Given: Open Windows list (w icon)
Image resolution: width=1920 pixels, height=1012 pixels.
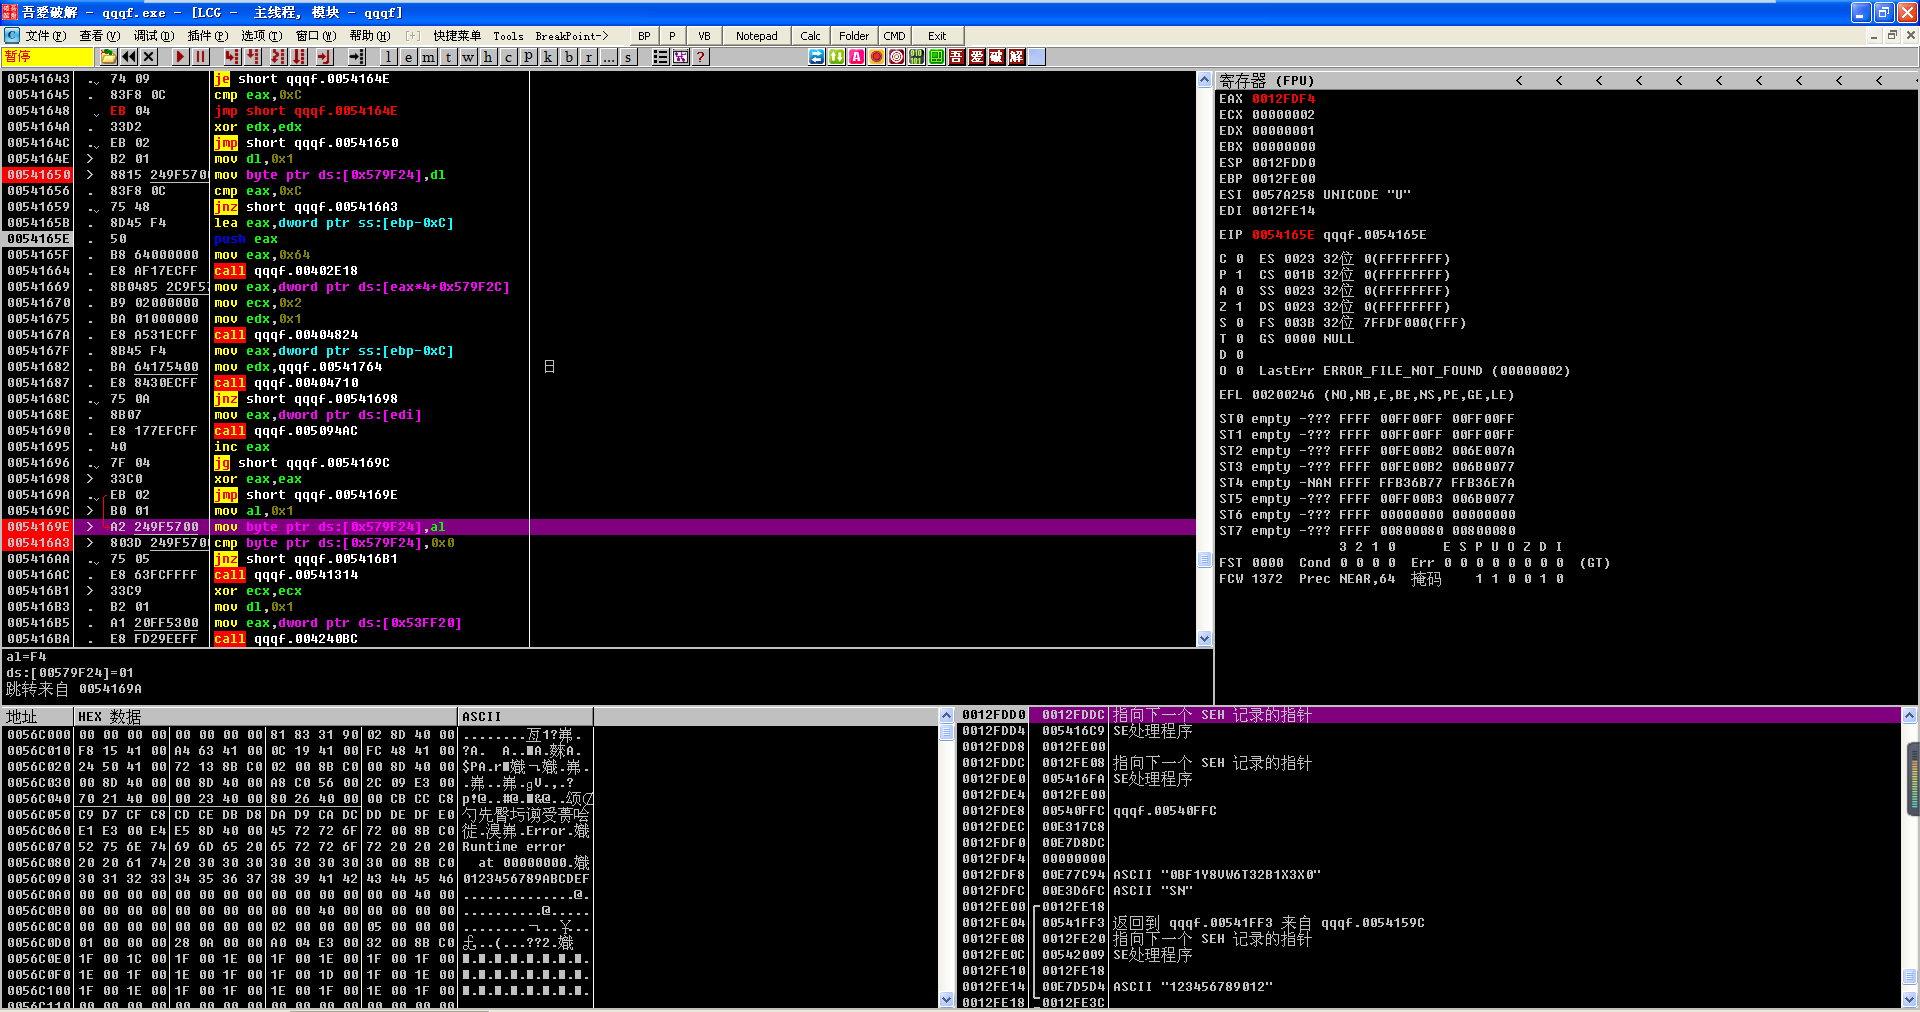Looking at the screenshot, I should [468, 57].
